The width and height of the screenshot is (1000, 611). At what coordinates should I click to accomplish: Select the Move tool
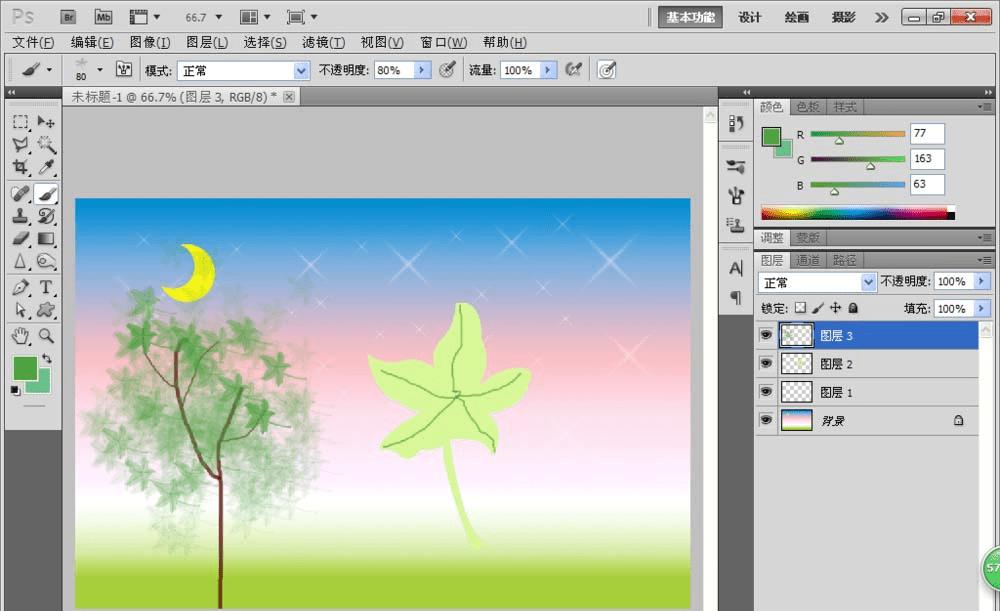pyautogui.click(x=46, y=122)
